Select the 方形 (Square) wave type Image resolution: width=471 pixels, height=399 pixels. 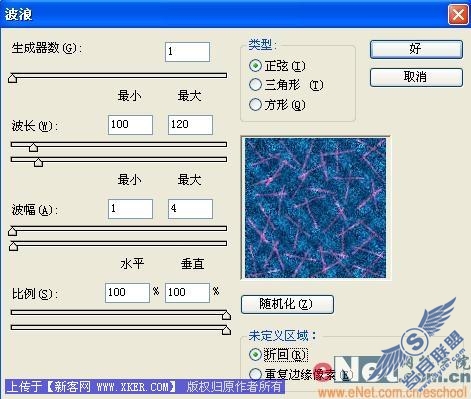point(255,105)
